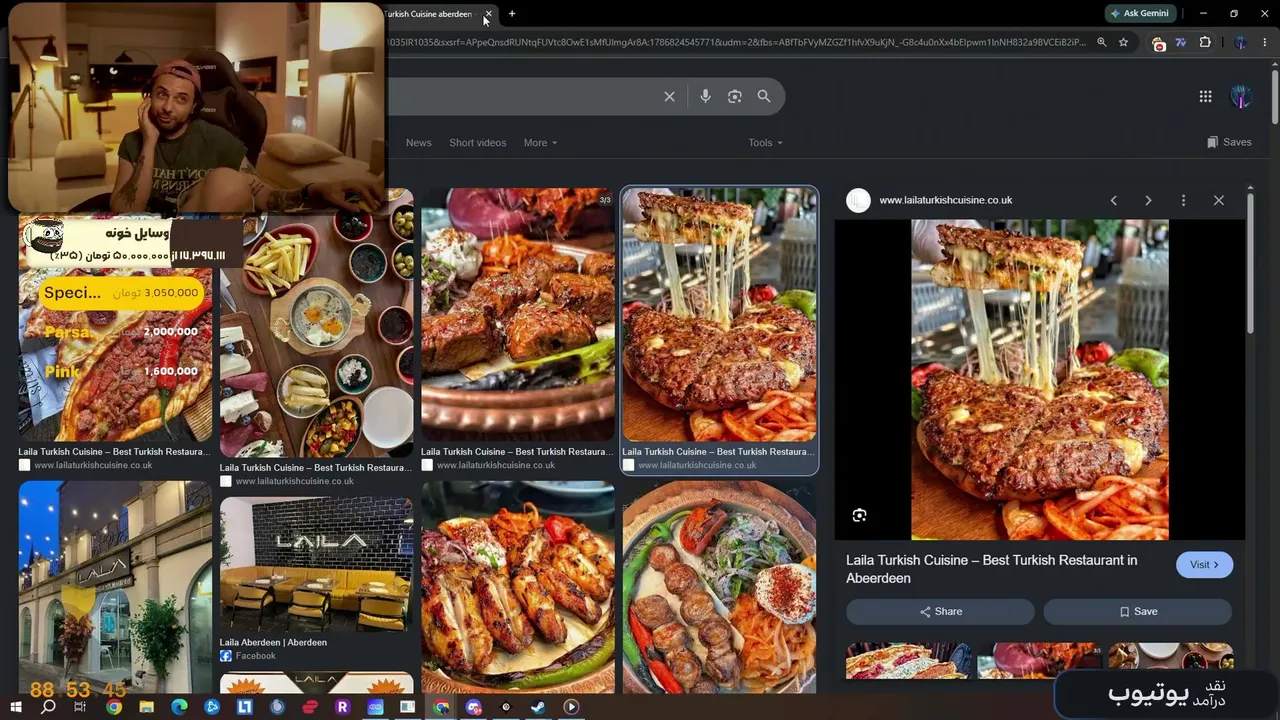Click the large preview flatbread image
The height and width of the screenshot is (720, 1280).
point(1040,380)
